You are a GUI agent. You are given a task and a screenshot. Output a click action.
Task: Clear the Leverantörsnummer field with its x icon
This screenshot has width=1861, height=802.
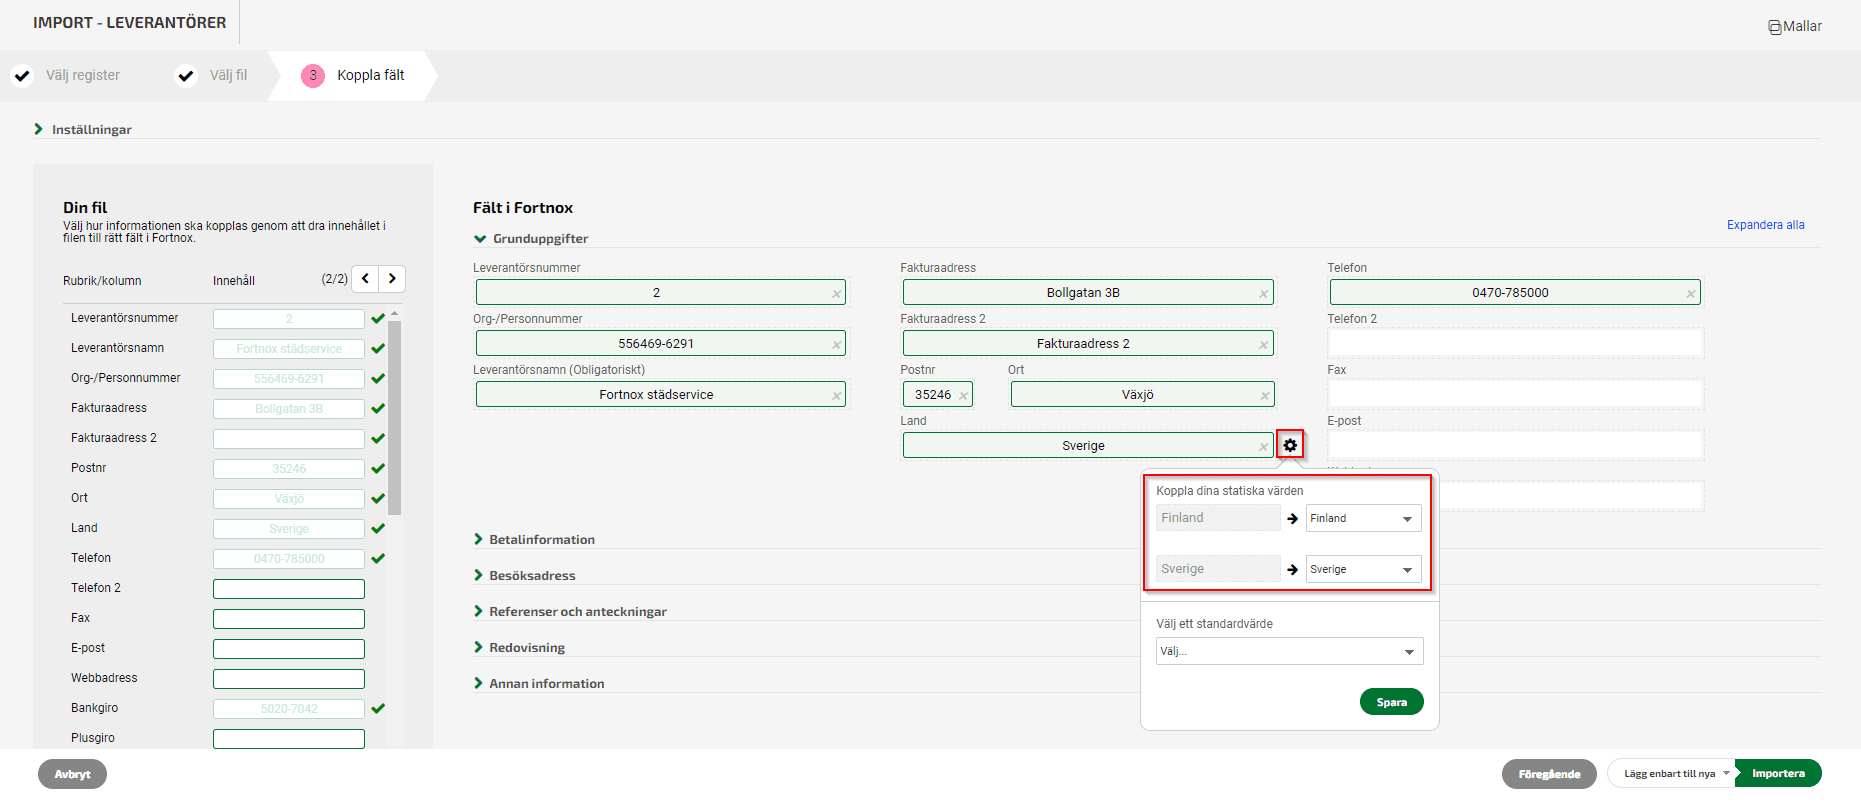tap(836, 293)
